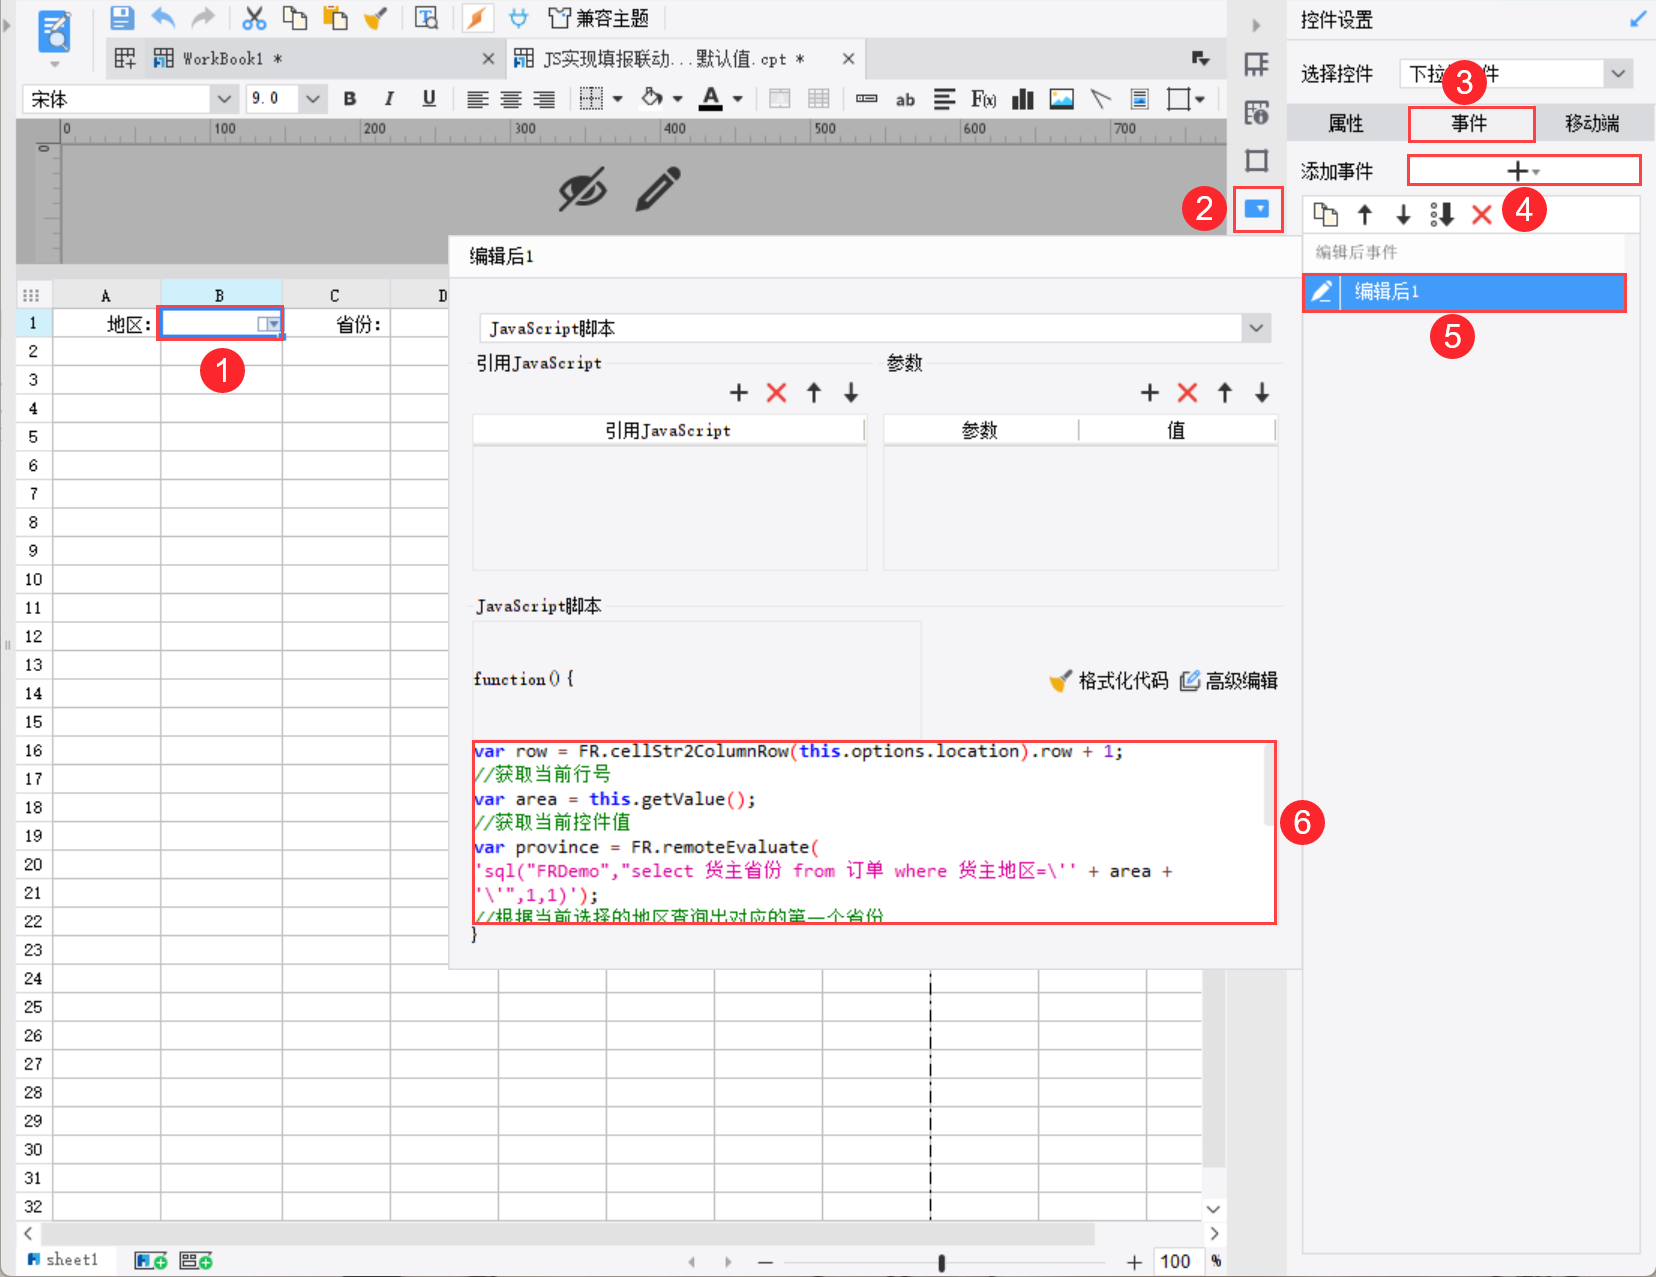Click the pencil edit icon on the canvas
1656x1277 pixels.
[658, 189]
